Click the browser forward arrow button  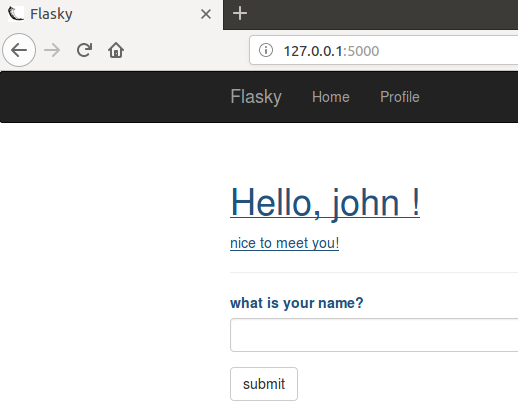click(x=52, y=51)
